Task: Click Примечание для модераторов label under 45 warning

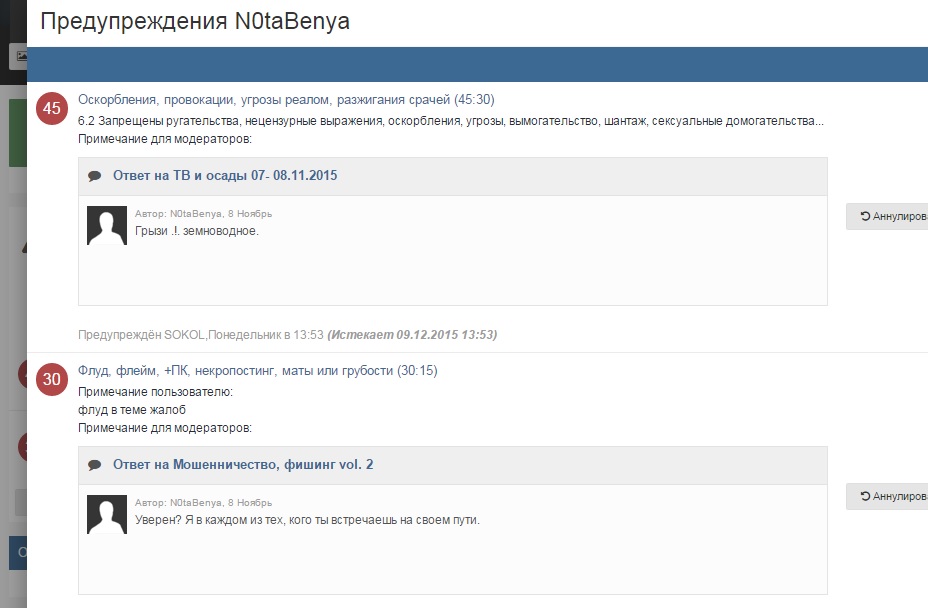Action: pos(165,139)
